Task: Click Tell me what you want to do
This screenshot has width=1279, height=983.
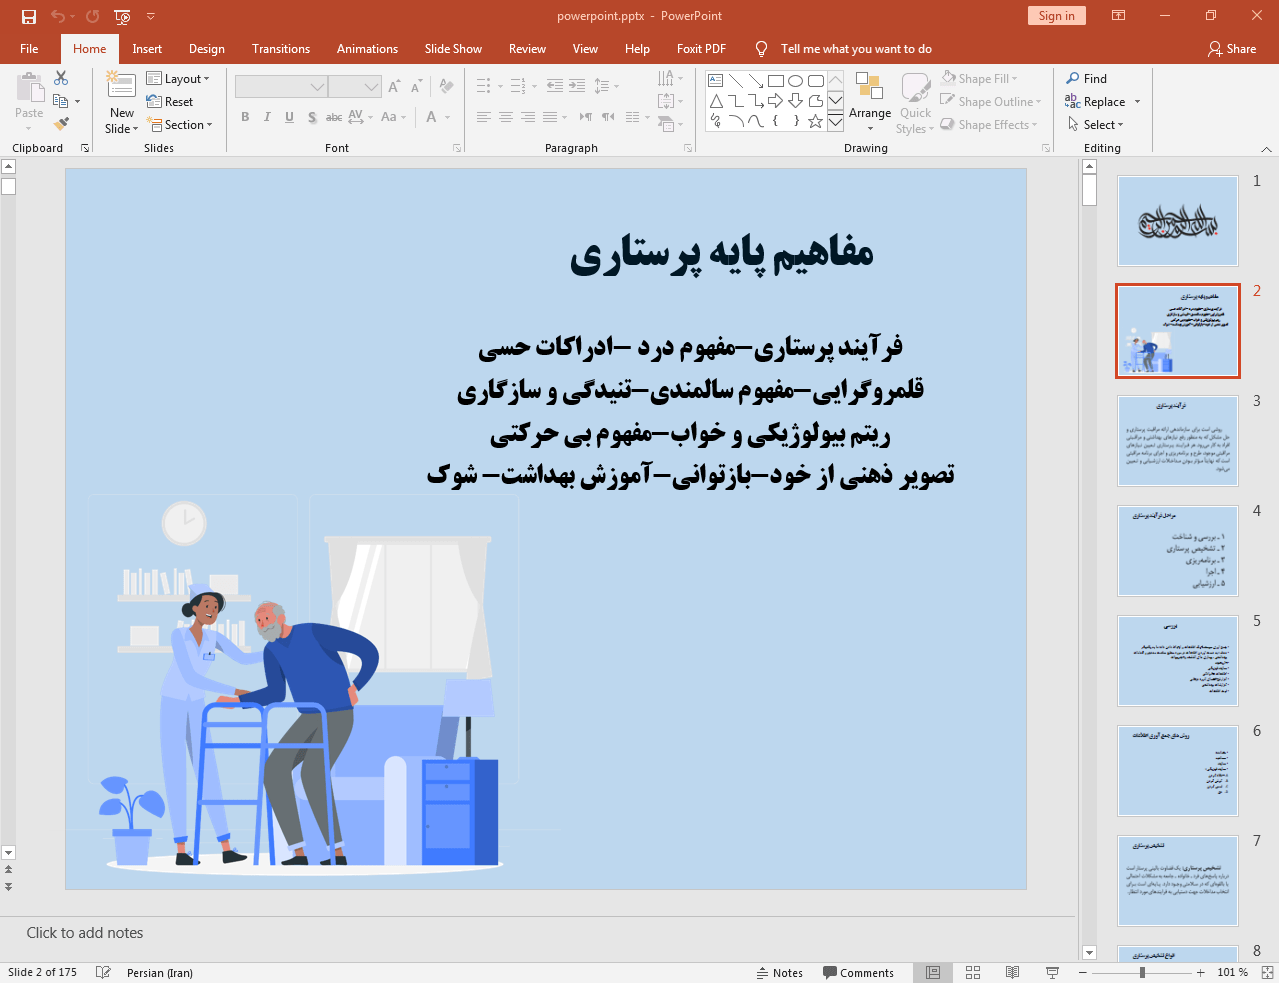Action: 856,48
